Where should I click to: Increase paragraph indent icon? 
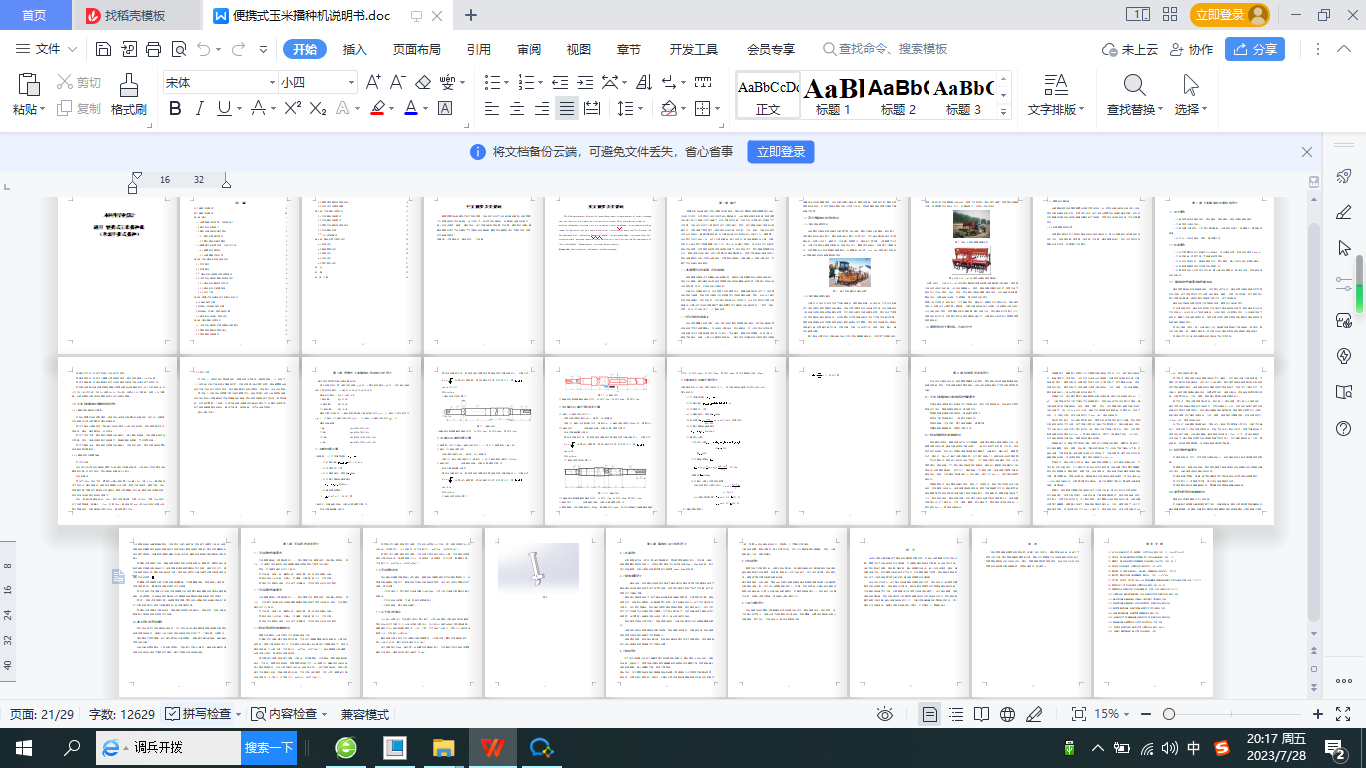pos(586,82)
